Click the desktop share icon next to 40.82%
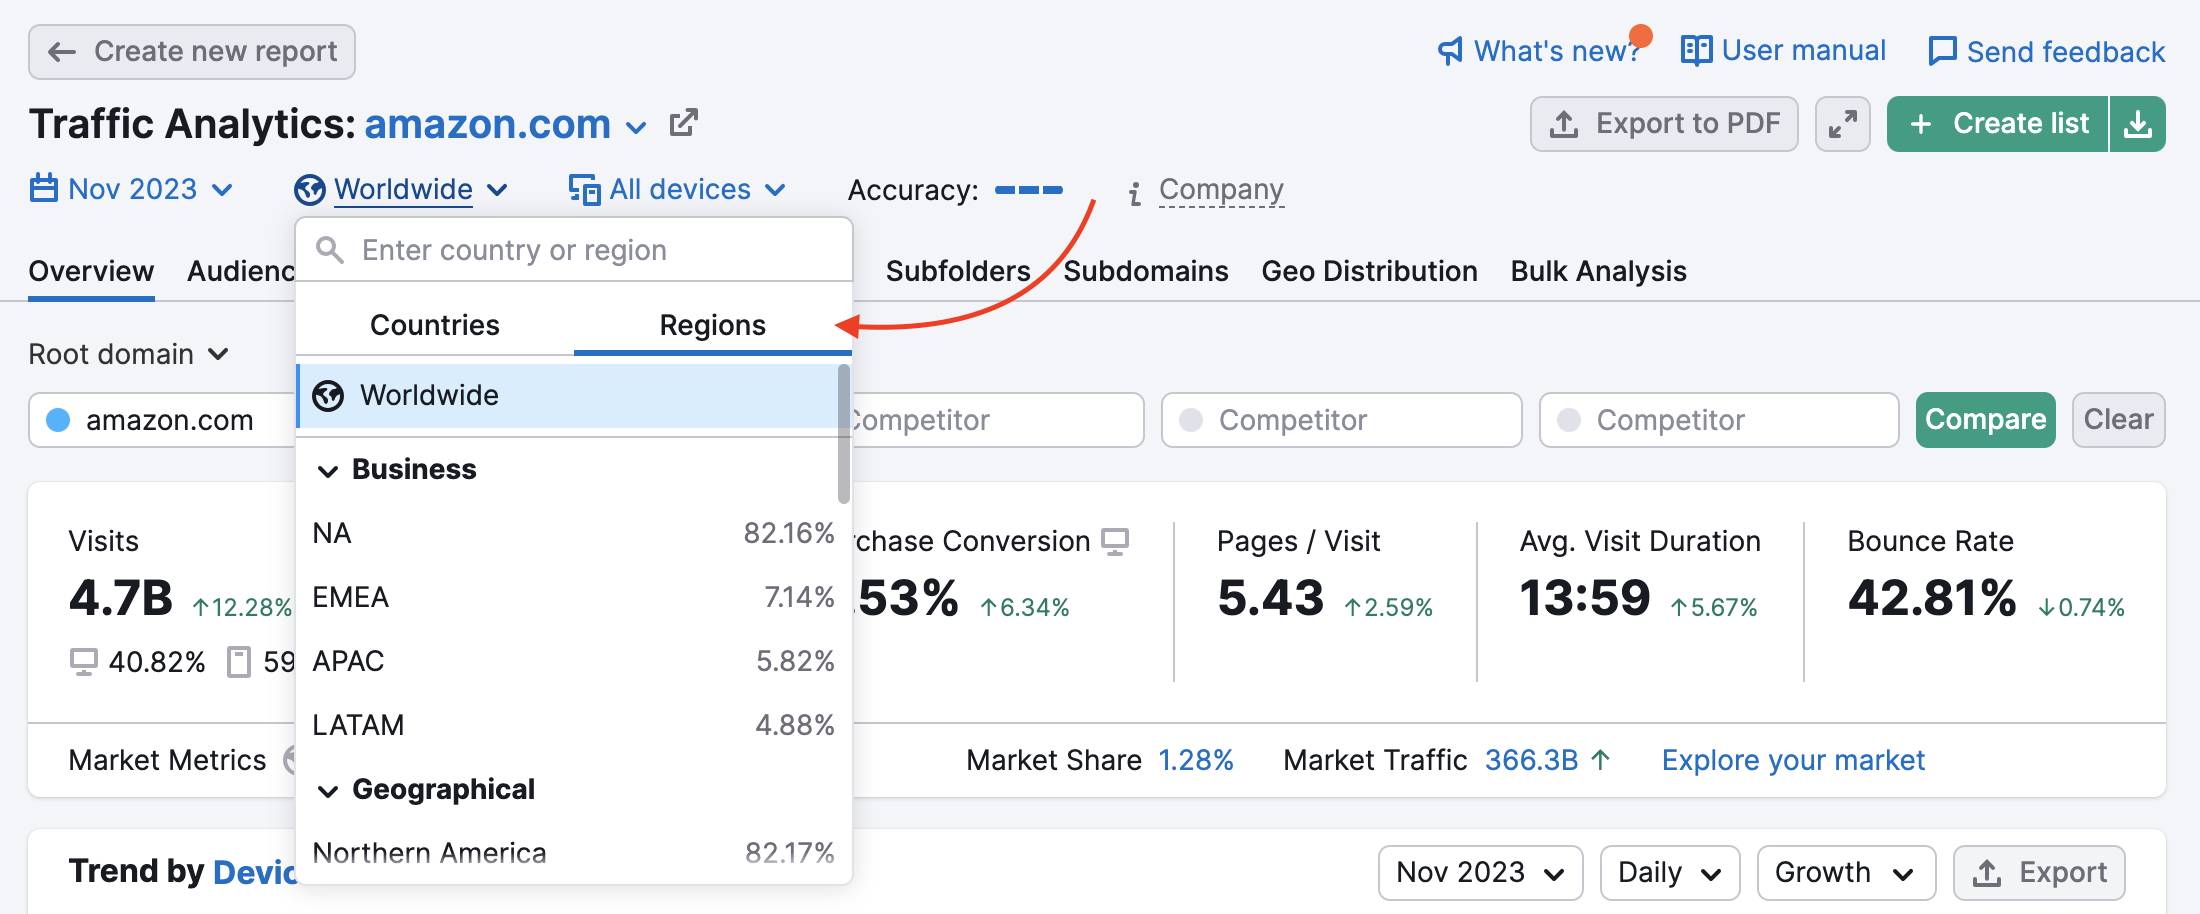The width and height of the screenshot is (2200, 914). (84, 662)
